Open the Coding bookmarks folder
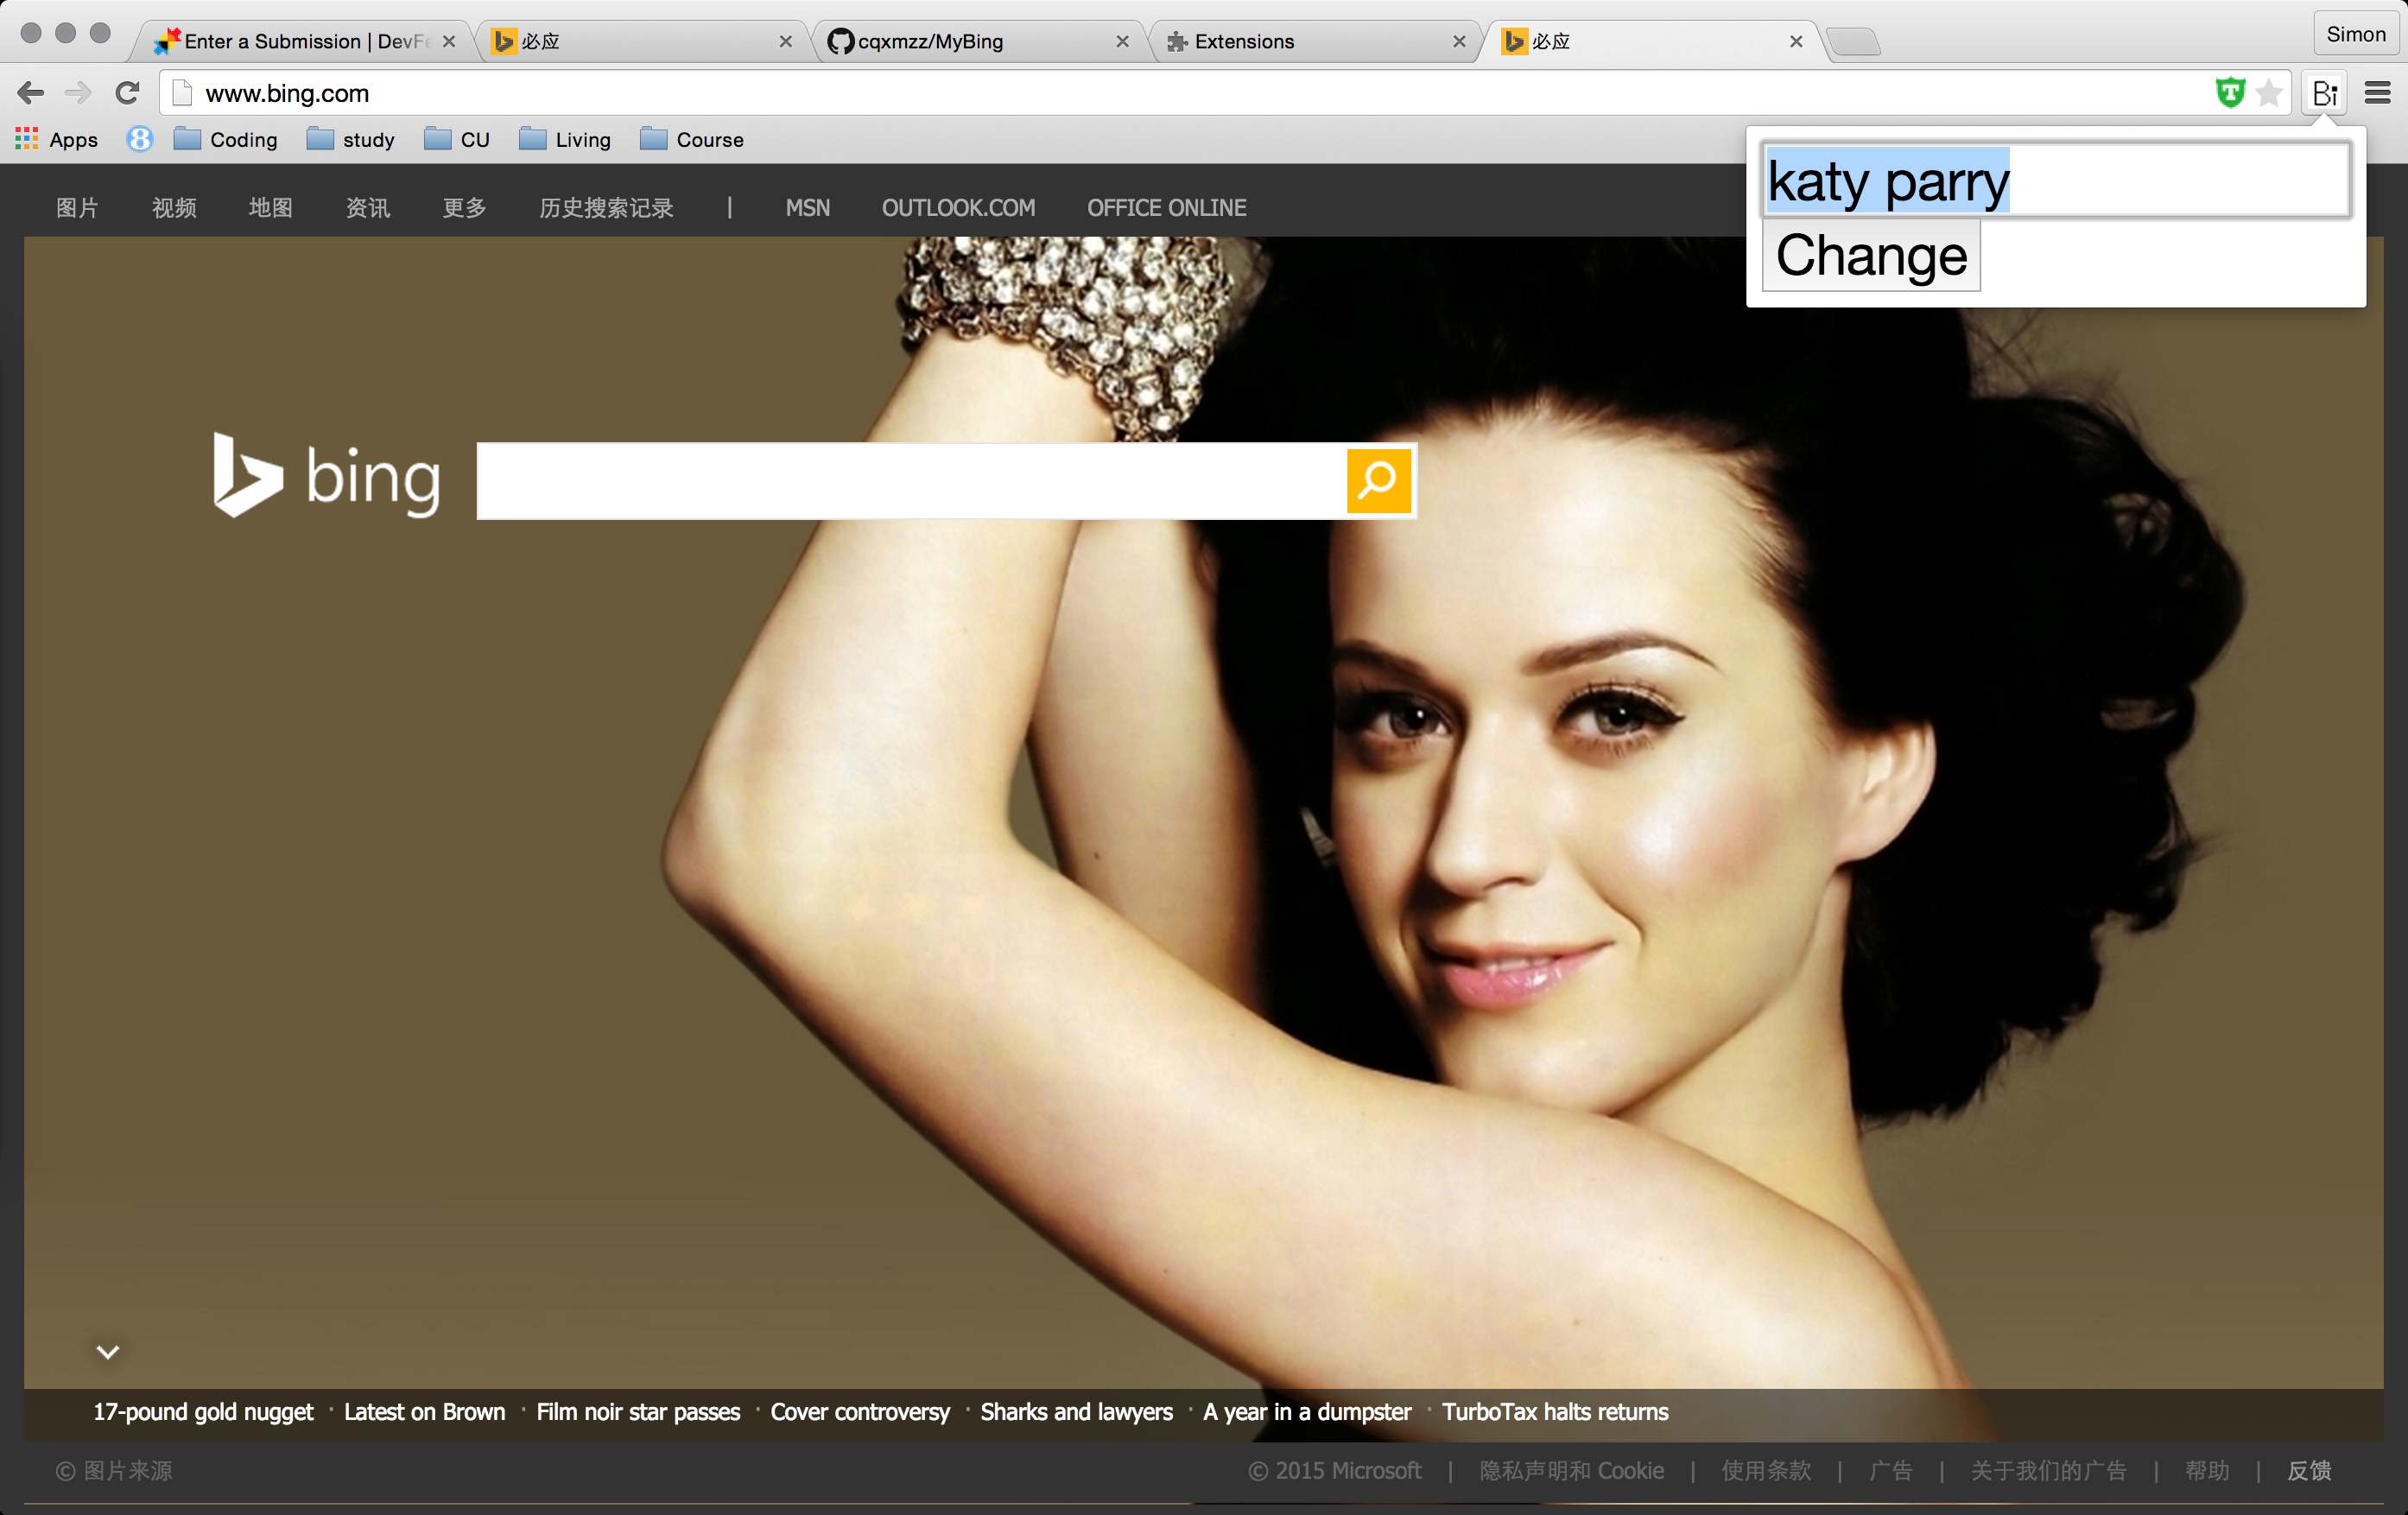Screen dimensions: 2408x1515 (x=226, y=140)
